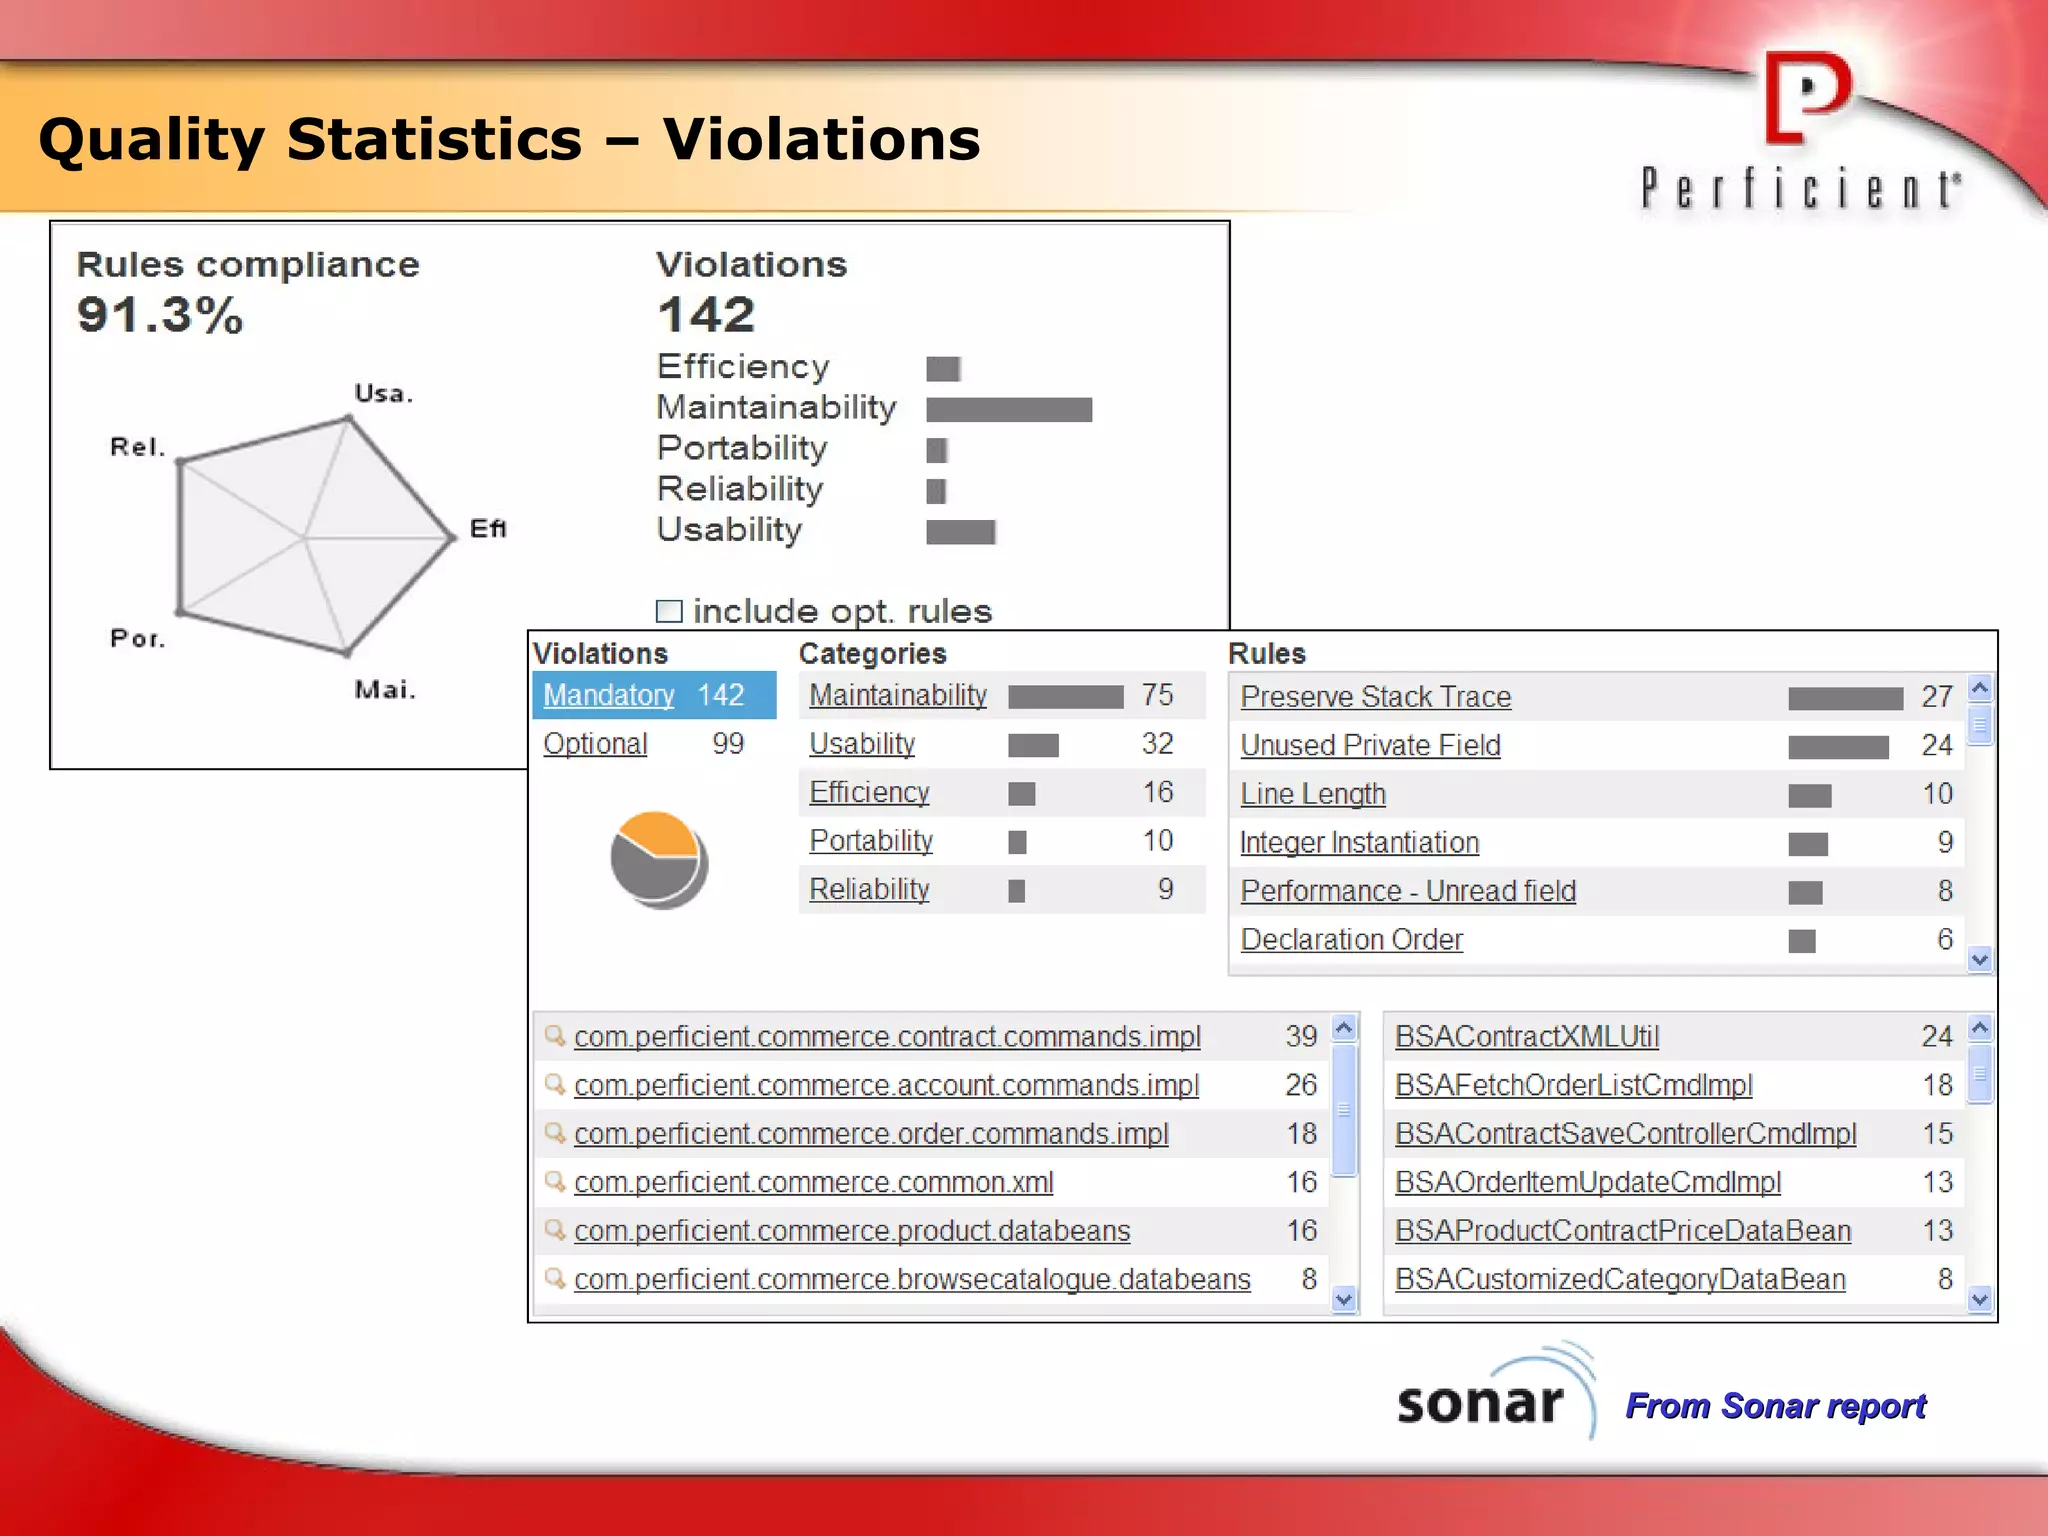This screenshot has height=1536, width=2048.
Task: Click the count 75 for Maintainability
Action: pos(1157,695)
